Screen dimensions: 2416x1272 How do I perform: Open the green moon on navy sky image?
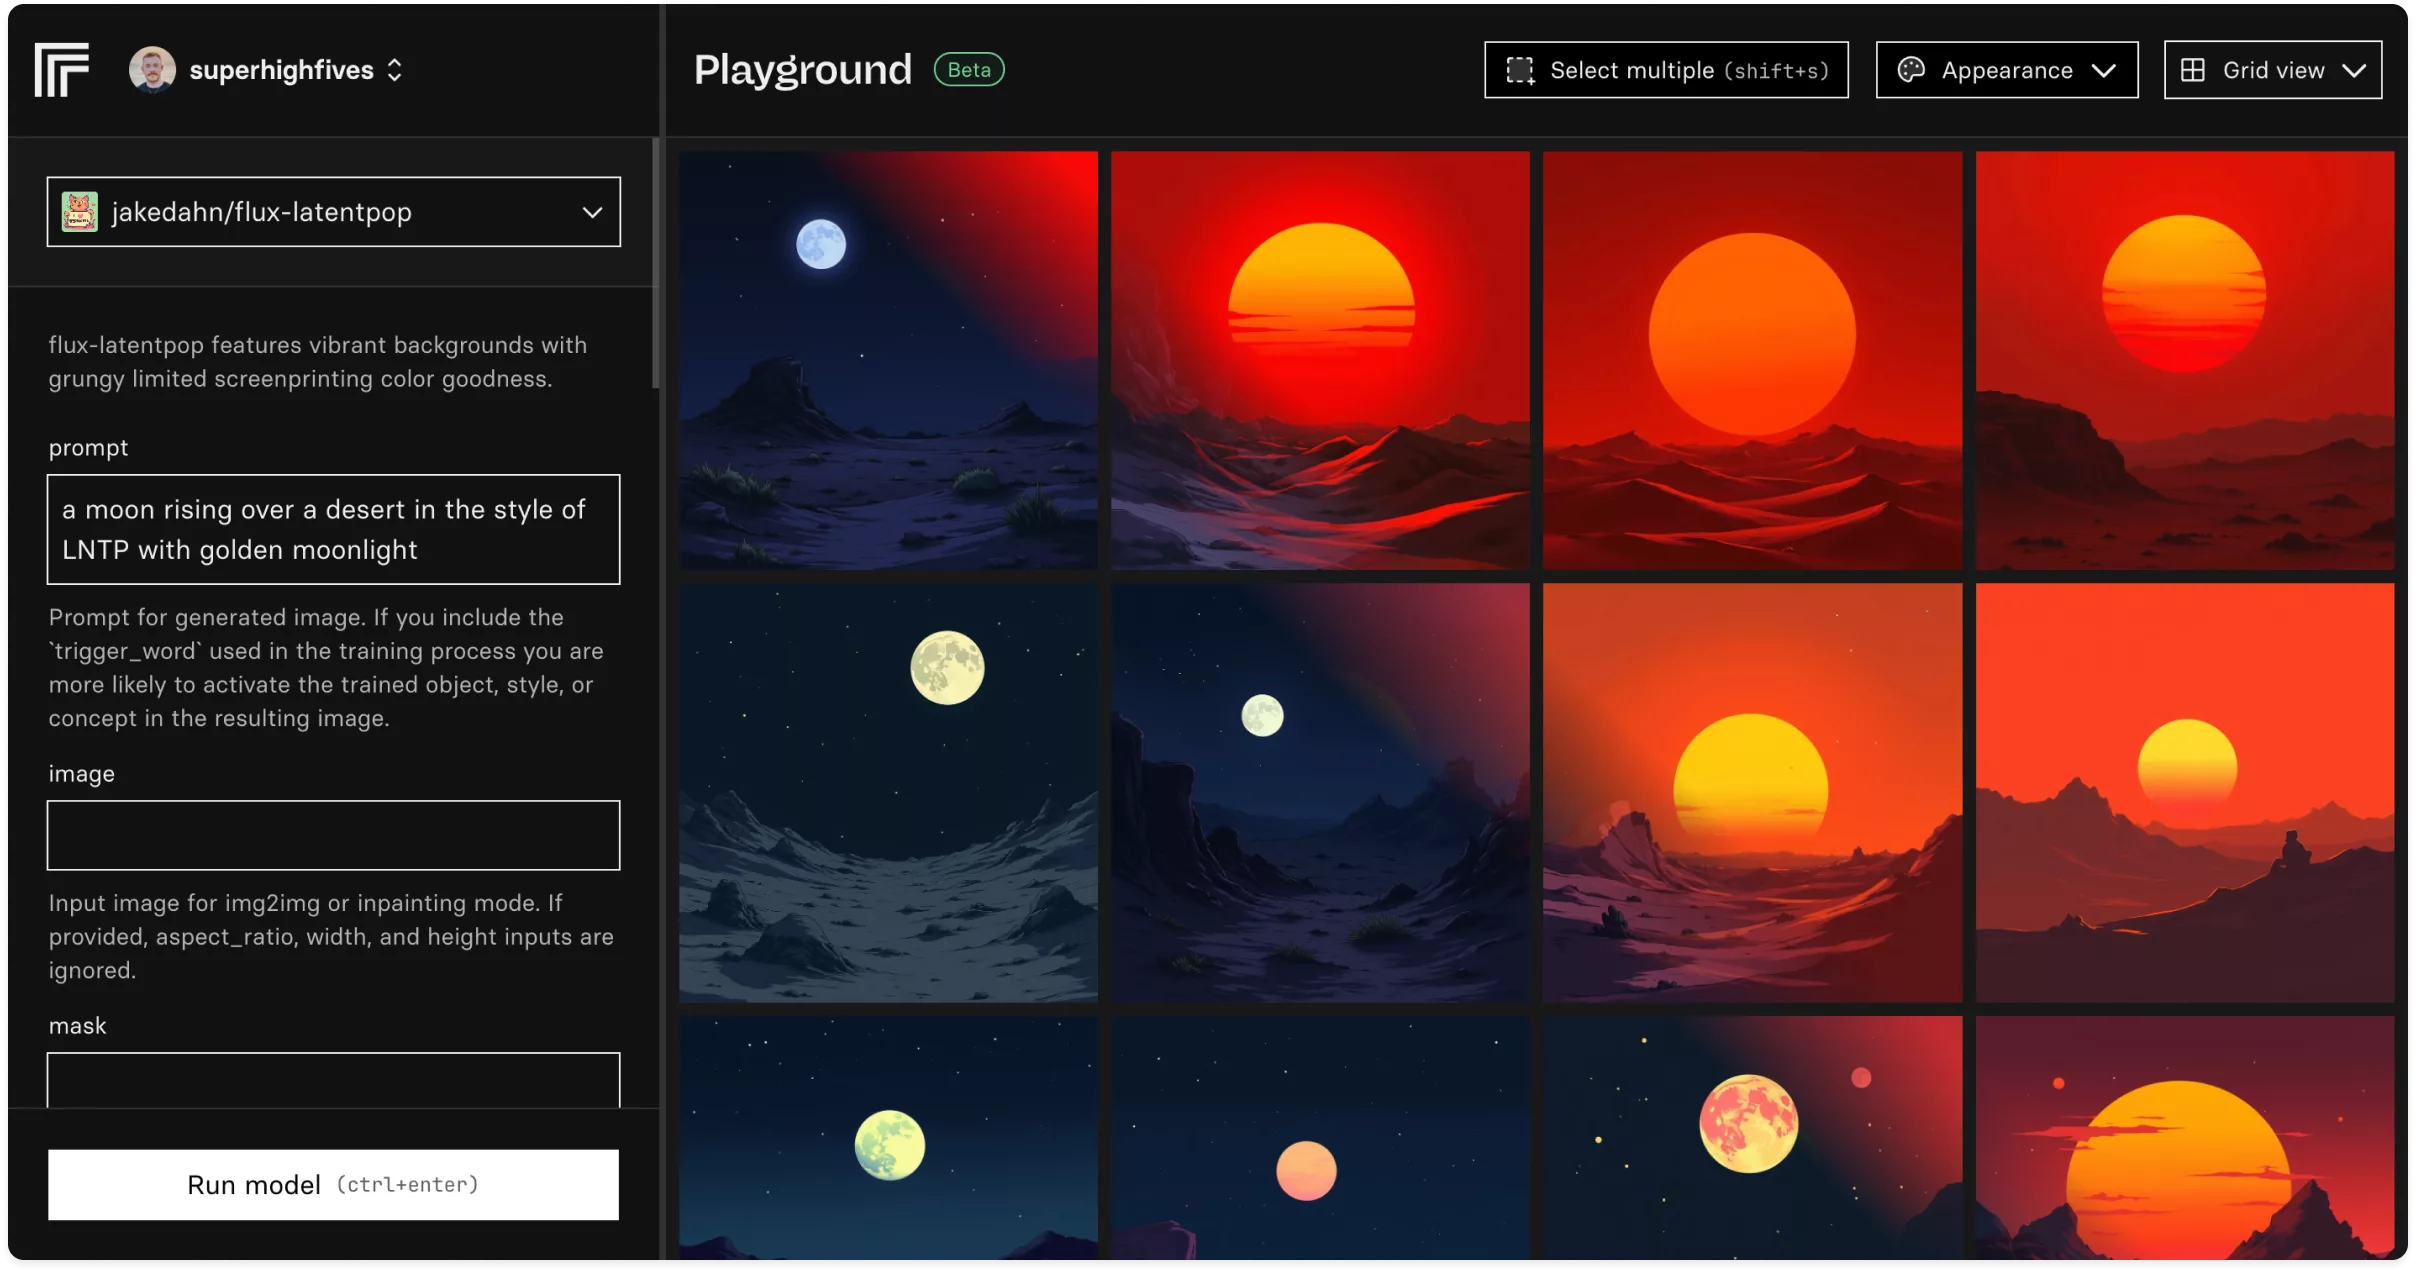click(888, 1138)
